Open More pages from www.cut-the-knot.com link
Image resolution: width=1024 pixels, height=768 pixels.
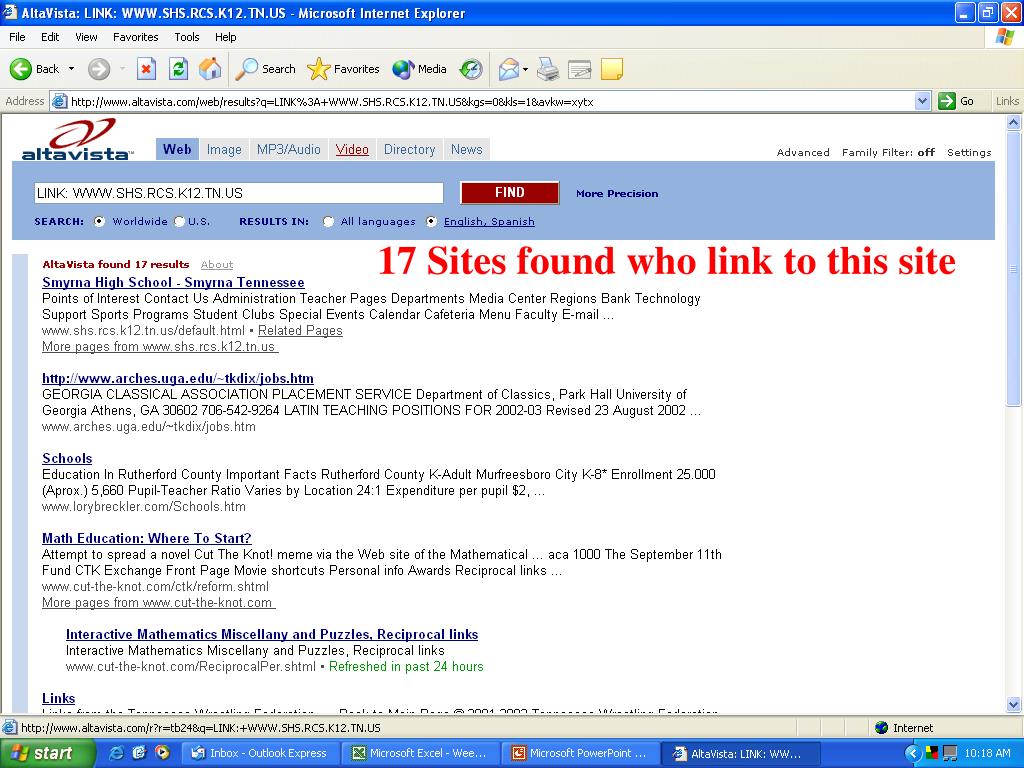(x=159, y=603)
